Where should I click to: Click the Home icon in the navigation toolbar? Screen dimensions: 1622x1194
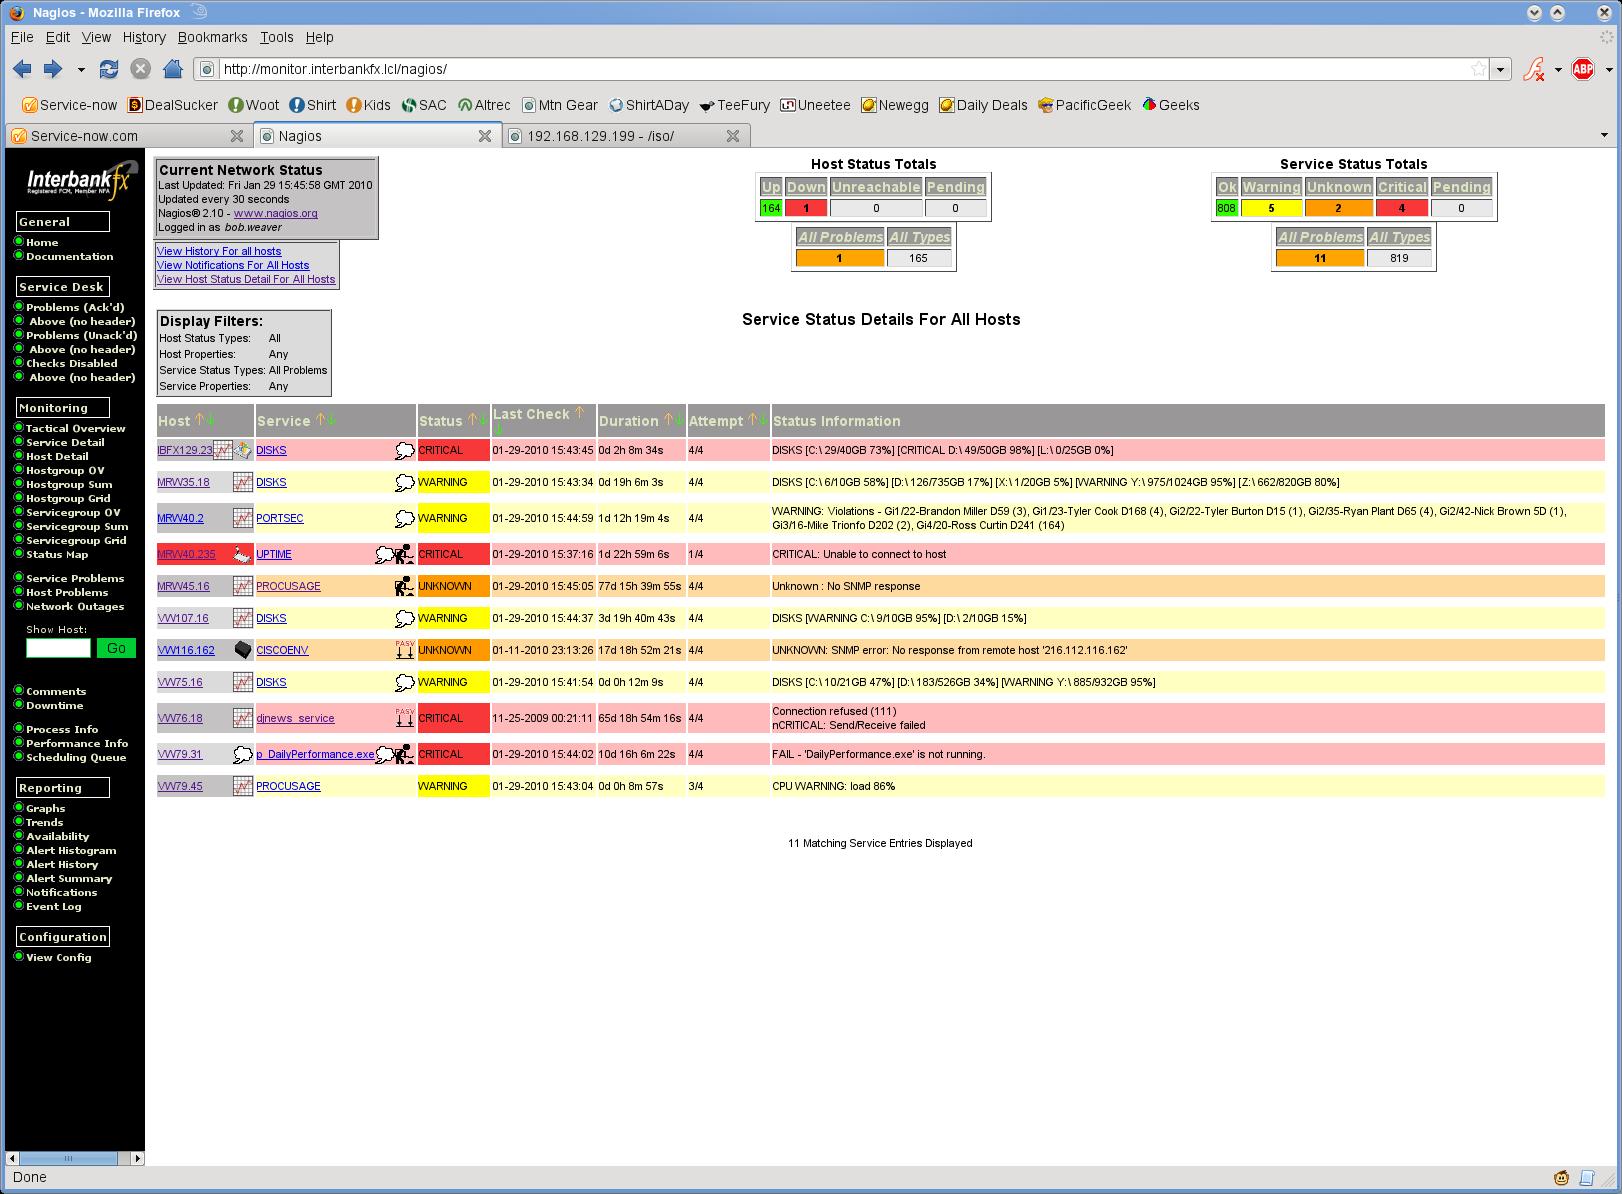[173, 69]
